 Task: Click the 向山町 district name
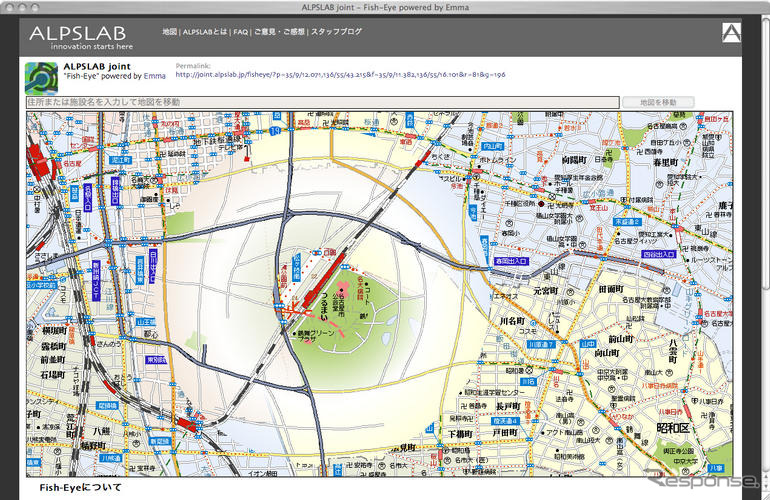tap(607, 353)
